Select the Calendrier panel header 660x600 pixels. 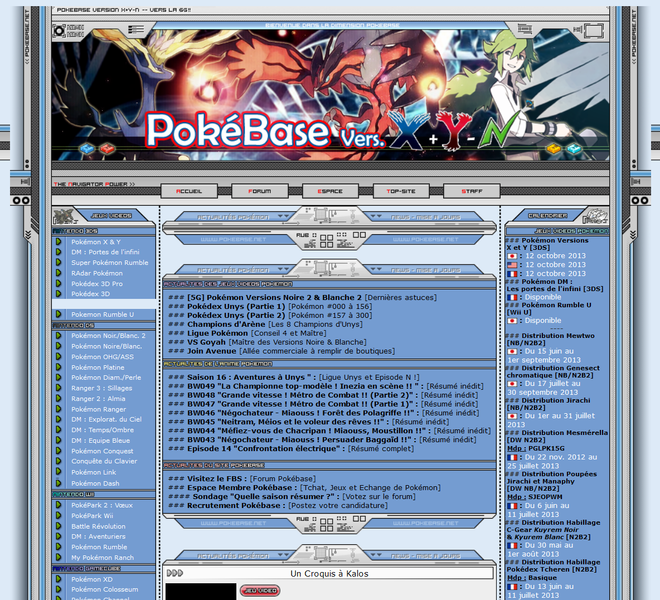(547, 216)
